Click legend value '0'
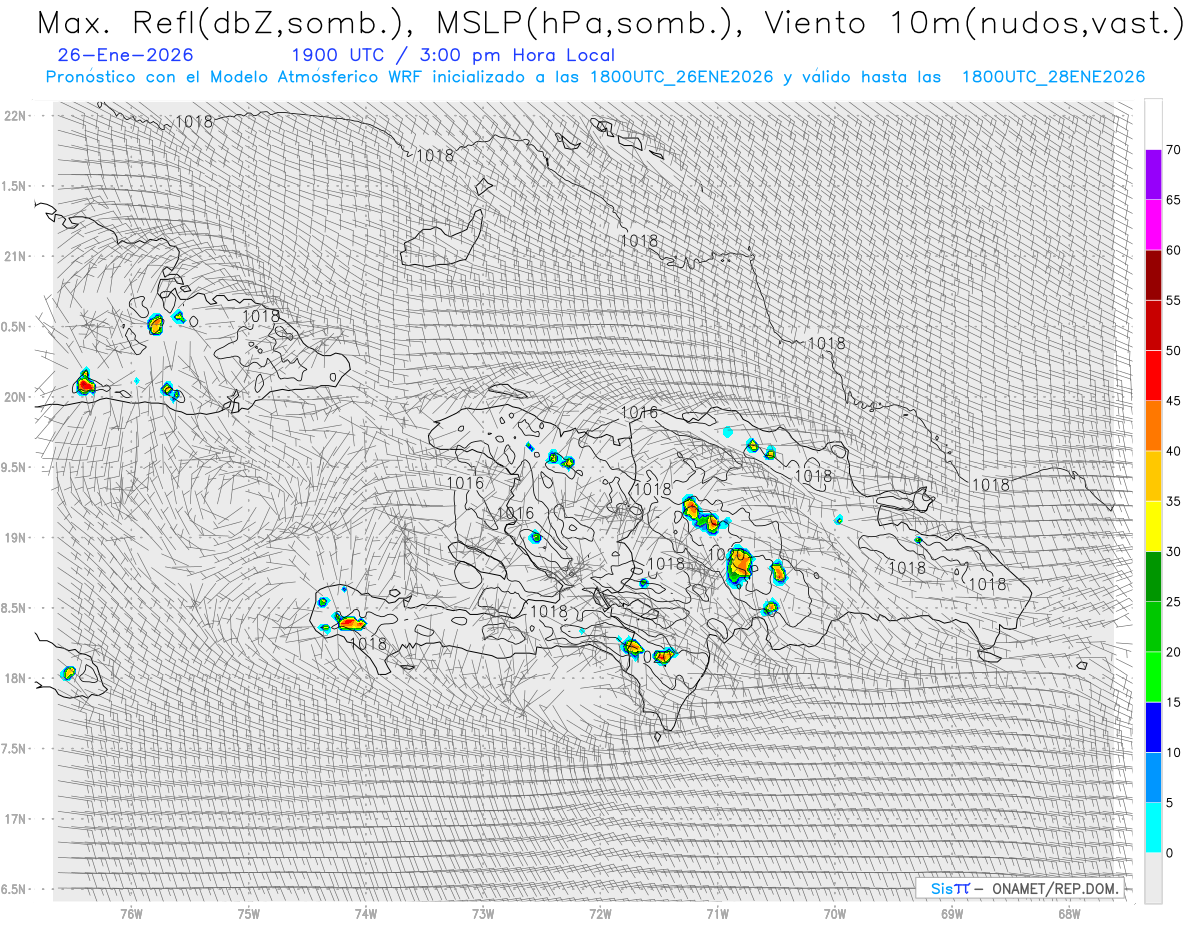Viewport: 1200px width, 927px height. pos(1170,853)
